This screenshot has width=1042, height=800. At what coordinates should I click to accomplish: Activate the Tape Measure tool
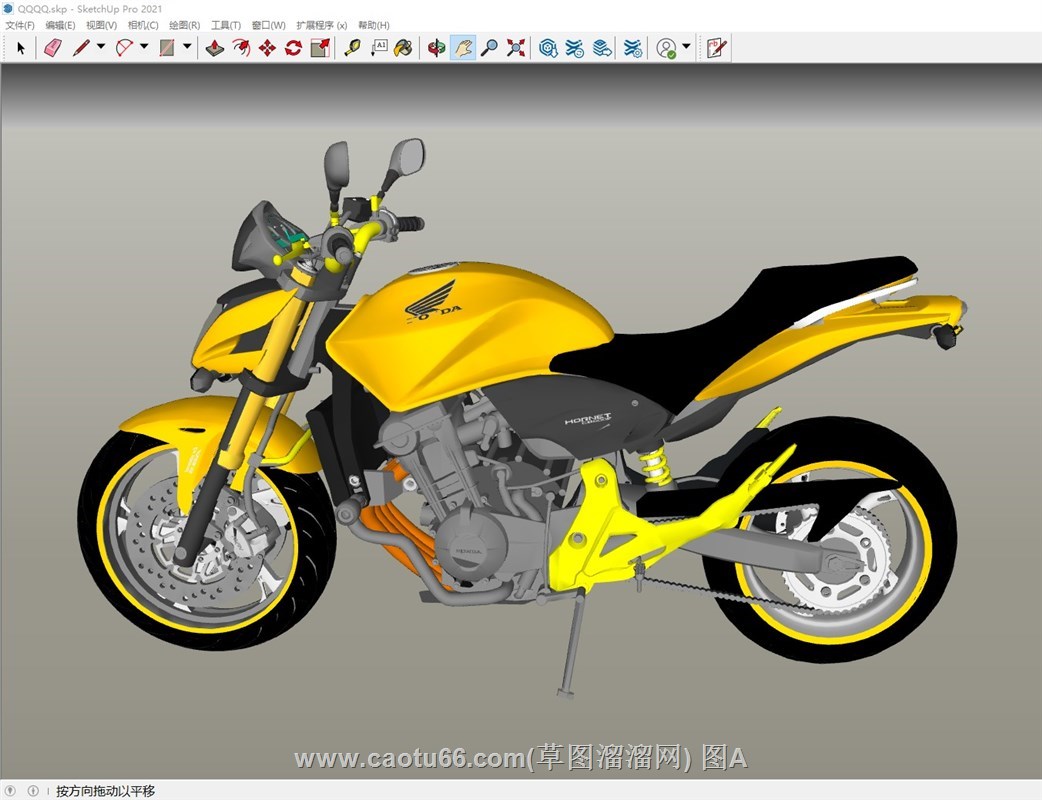[x=352, y=47]
